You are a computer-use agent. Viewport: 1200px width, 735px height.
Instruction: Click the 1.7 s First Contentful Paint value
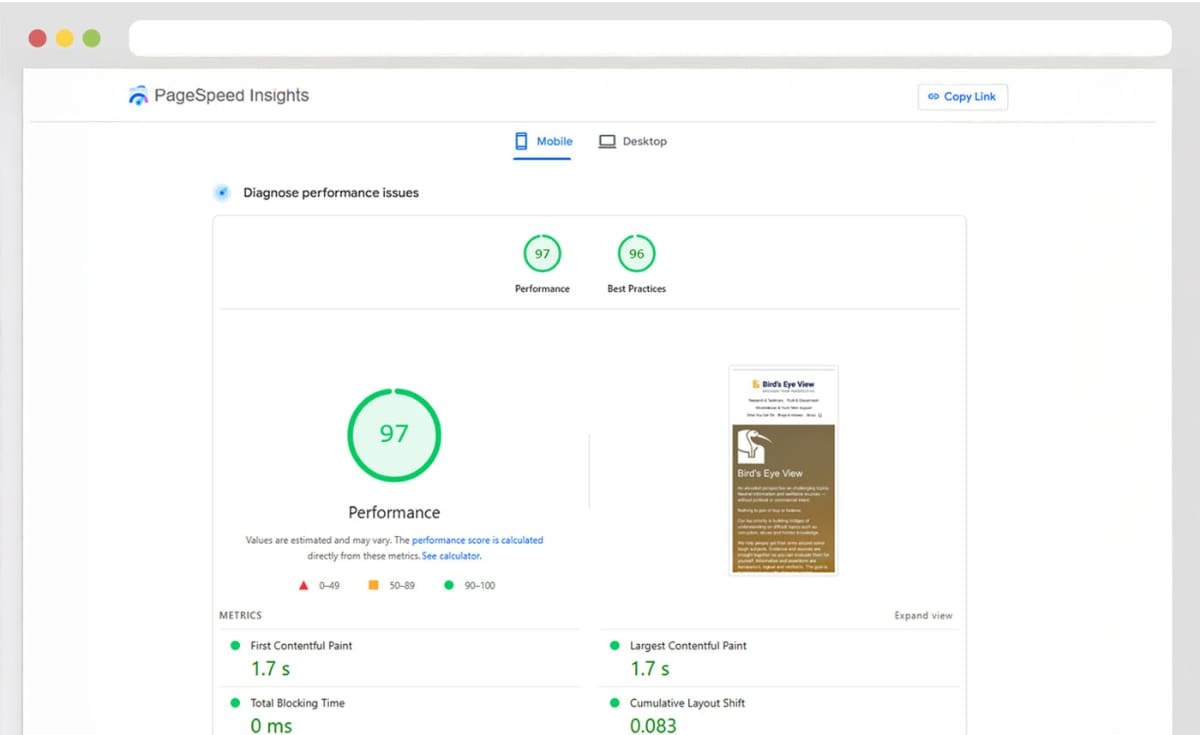(270, 669)
